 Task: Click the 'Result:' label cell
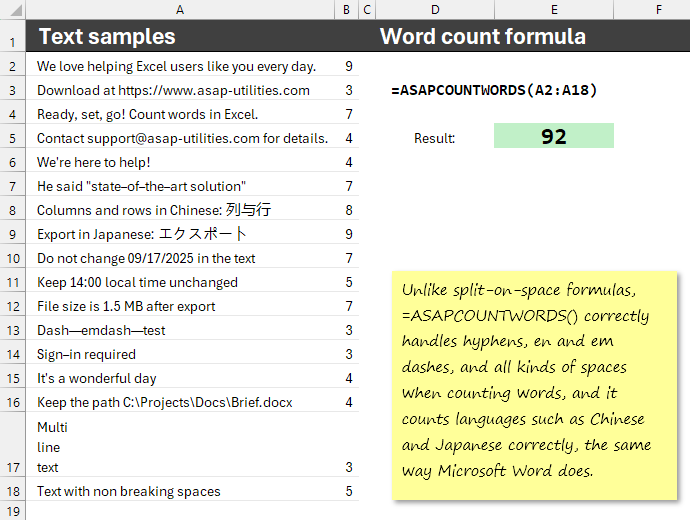click(435, 138)
